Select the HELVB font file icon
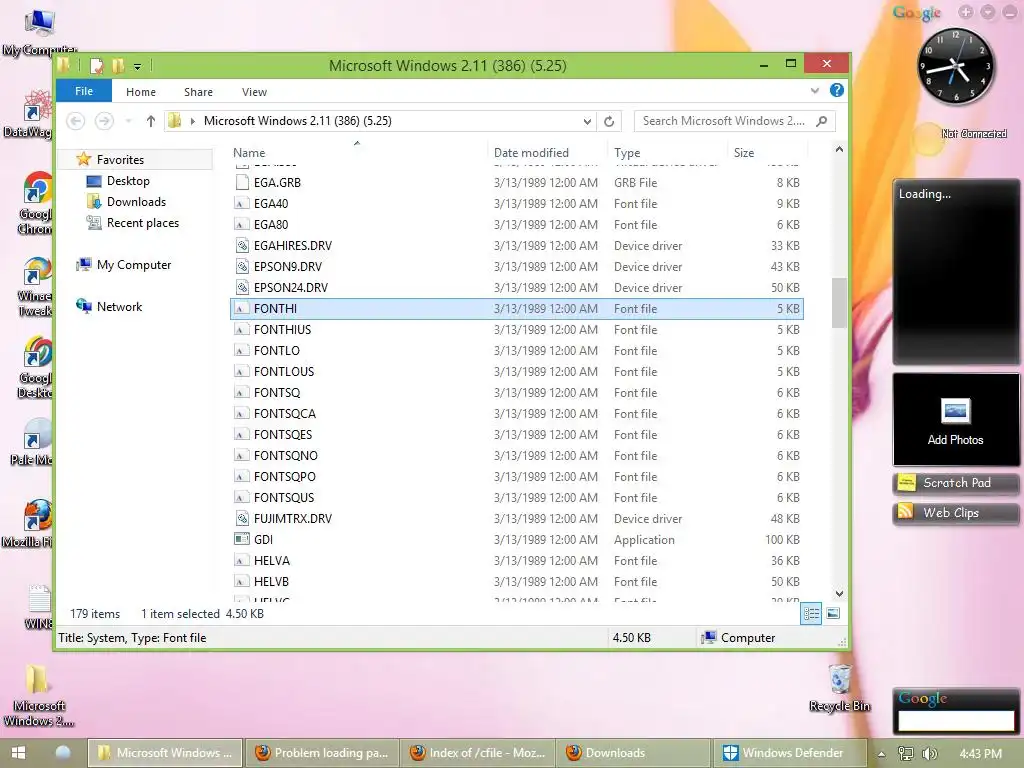 (x=242, y=581)
